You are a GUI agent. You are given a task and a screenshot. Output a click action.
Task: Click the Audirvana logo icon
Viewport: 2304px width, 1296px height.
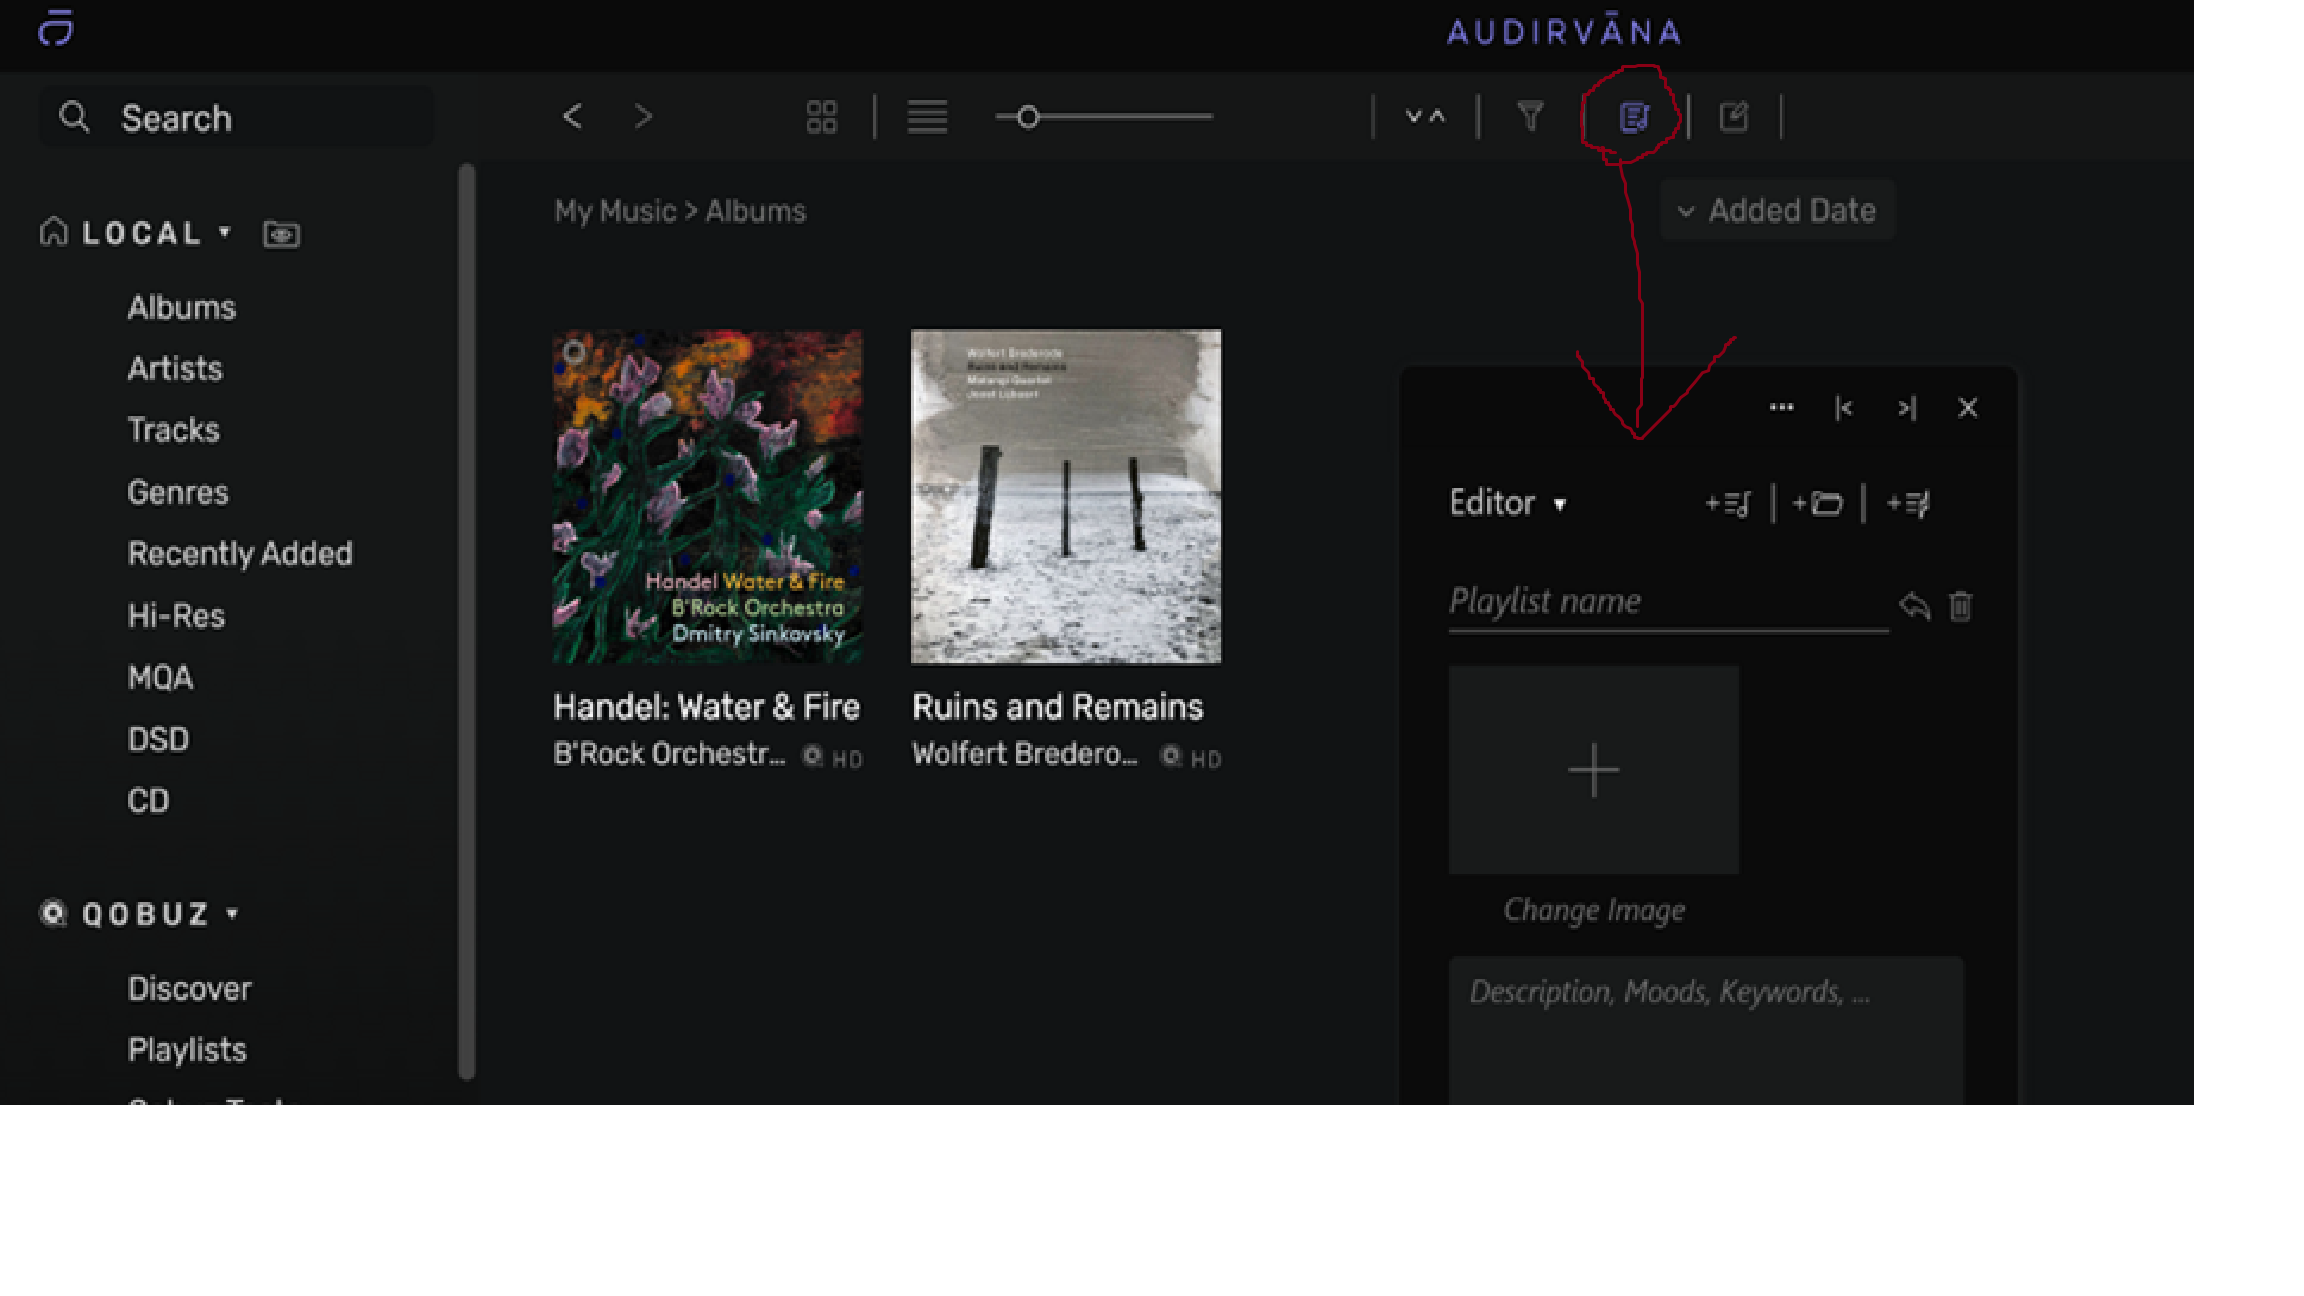[56, 28]
